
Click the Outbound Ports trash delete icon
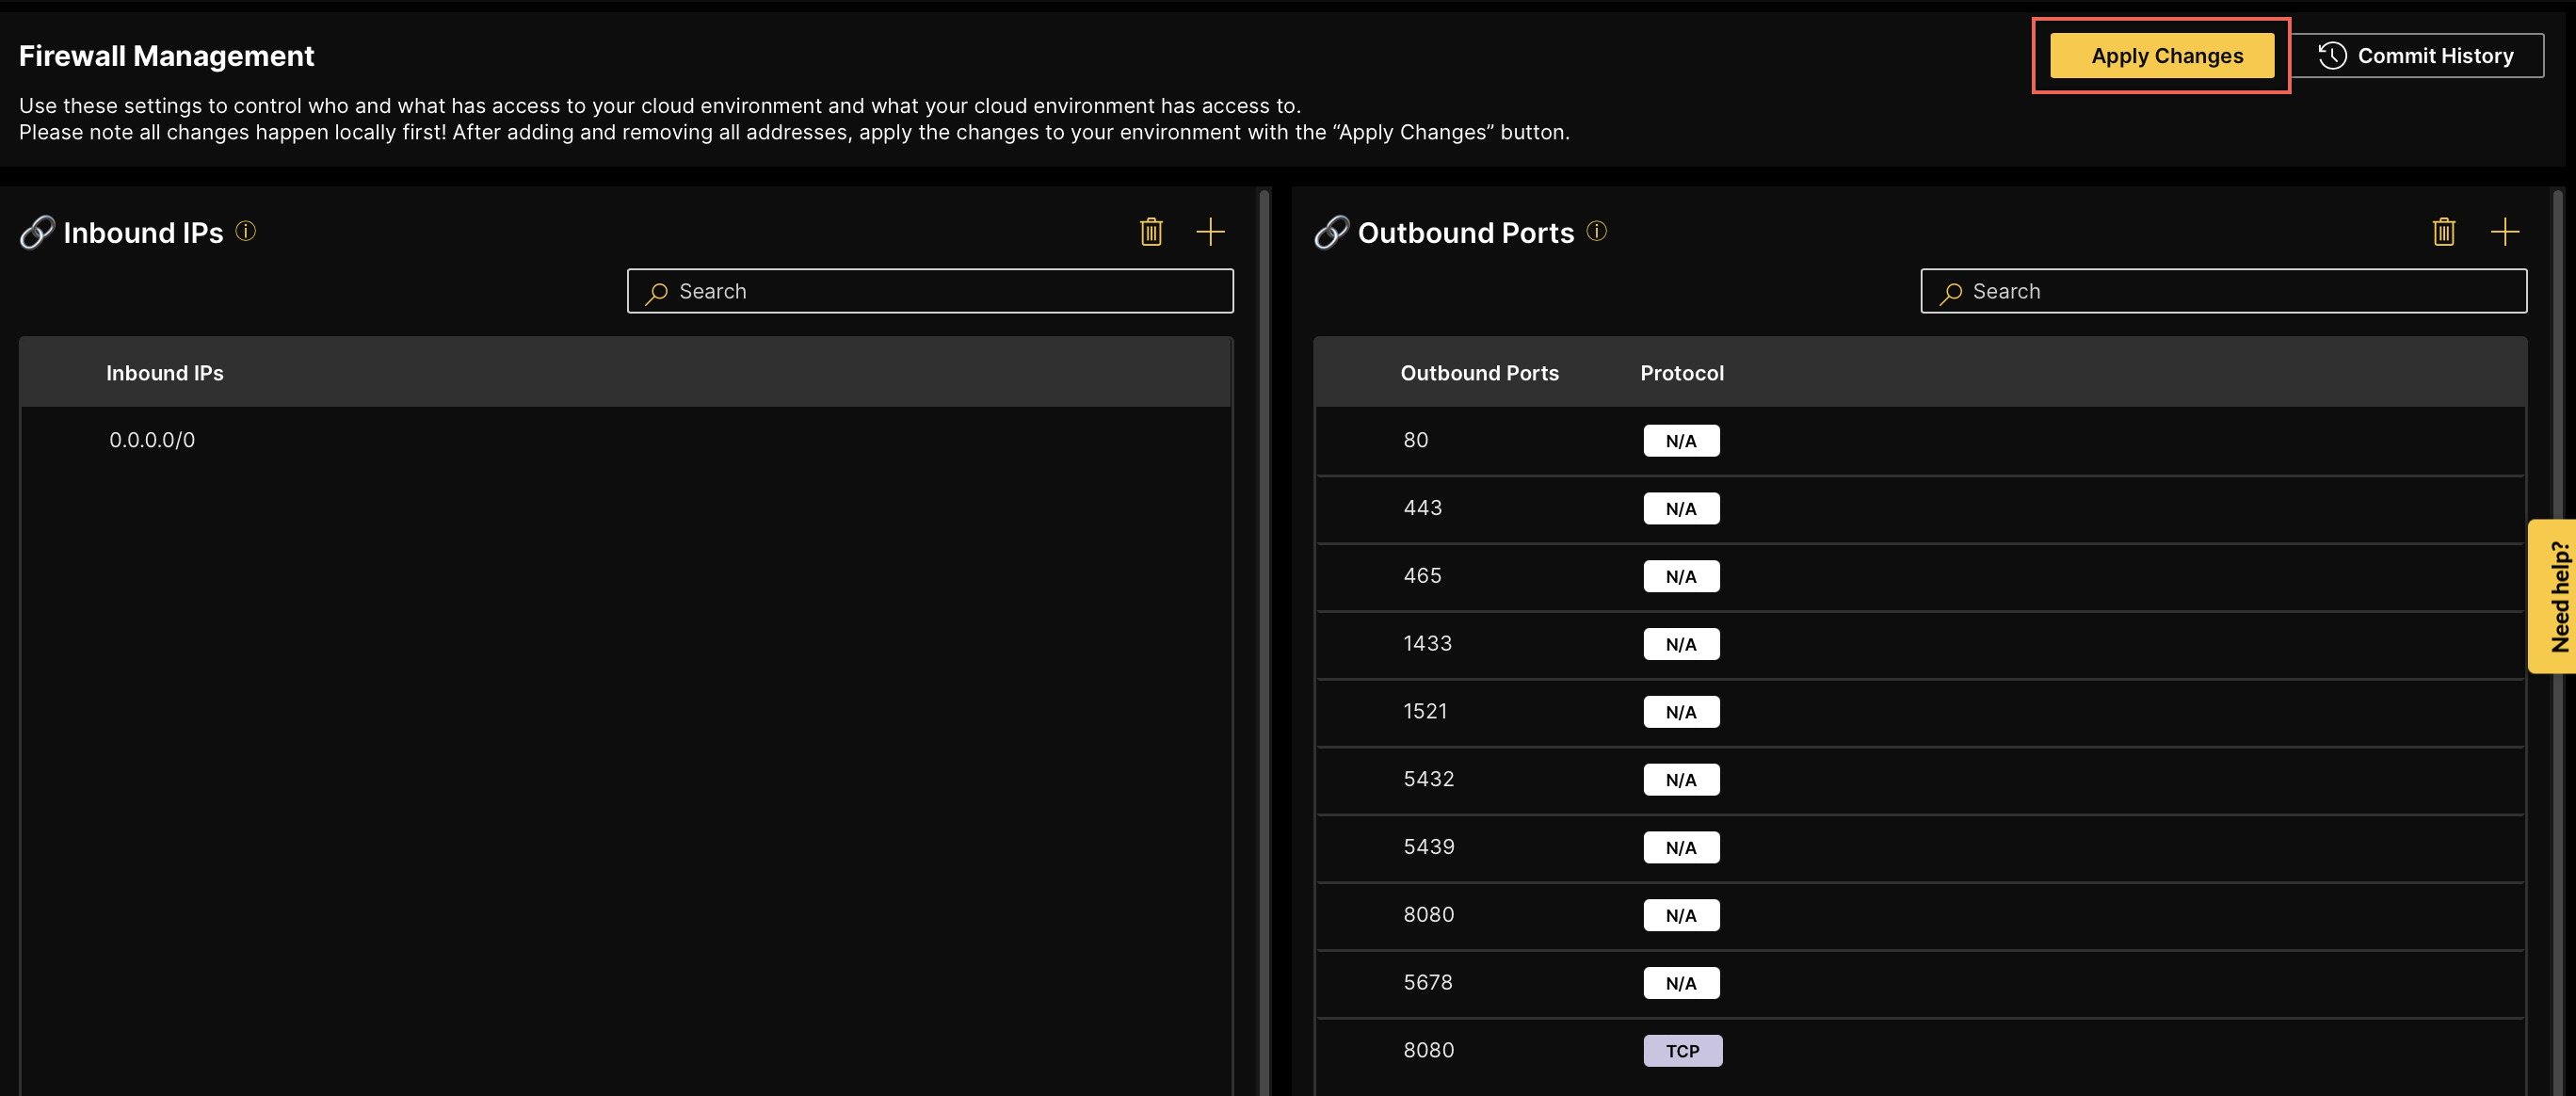tap(2443, 232)
